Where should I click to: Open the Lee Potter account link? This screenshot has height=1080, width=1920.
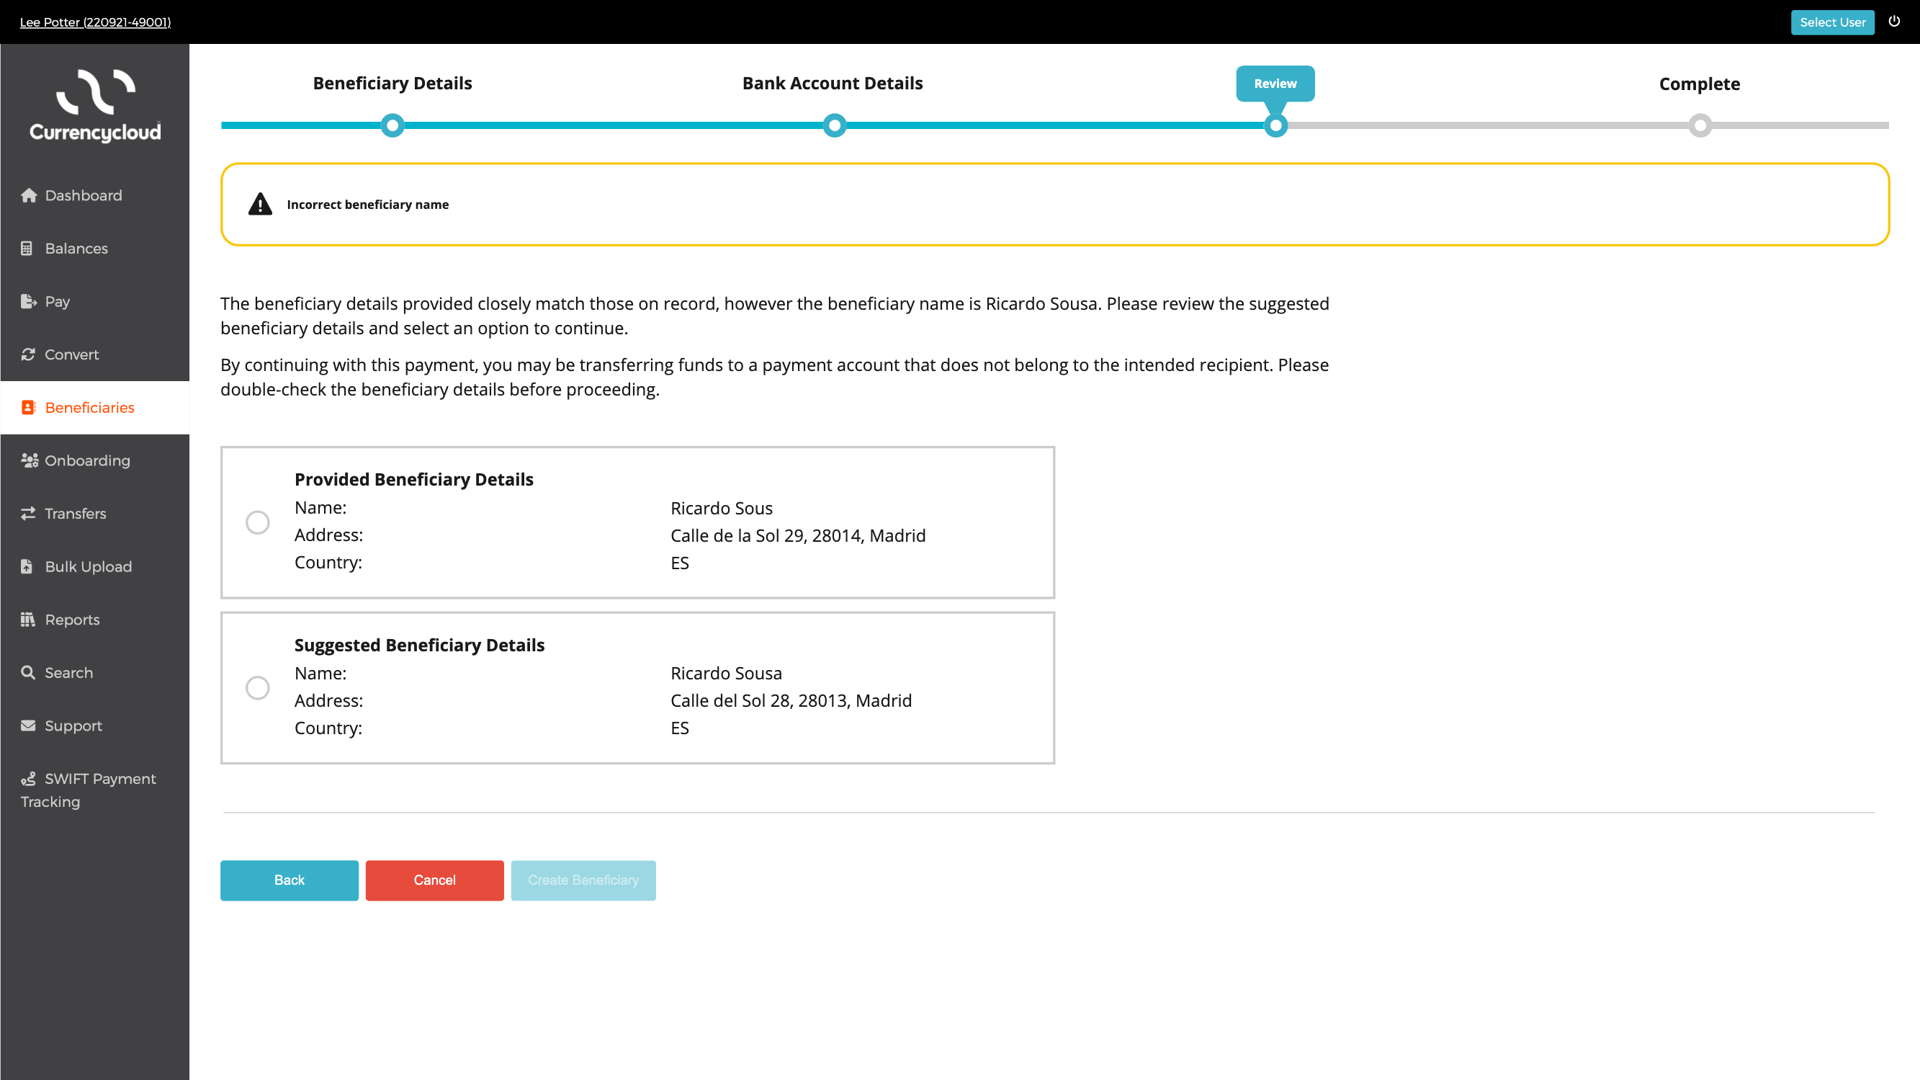click(95, 22)
